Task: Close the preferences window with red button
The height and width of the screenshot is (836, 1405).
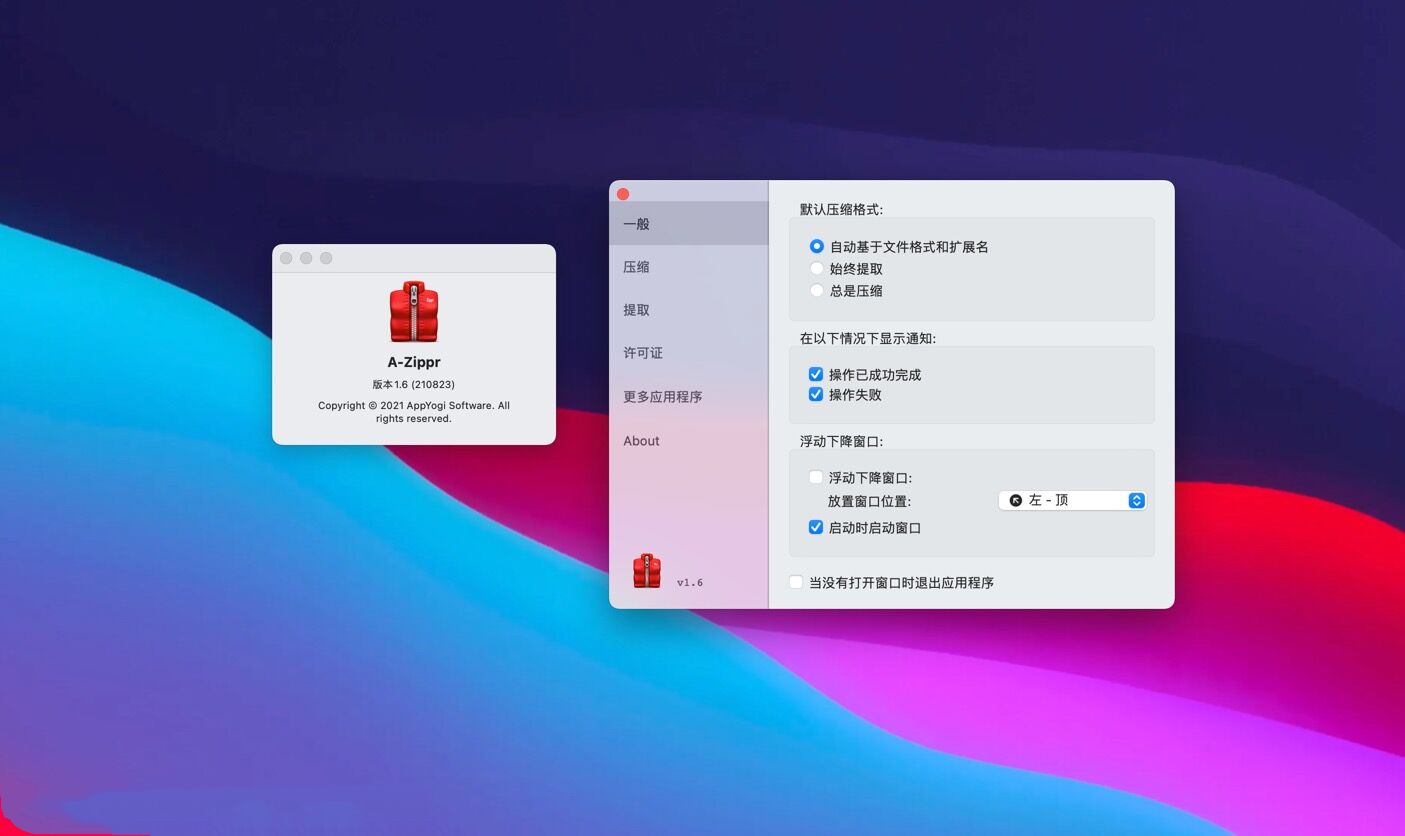Action: pos(623,194)
